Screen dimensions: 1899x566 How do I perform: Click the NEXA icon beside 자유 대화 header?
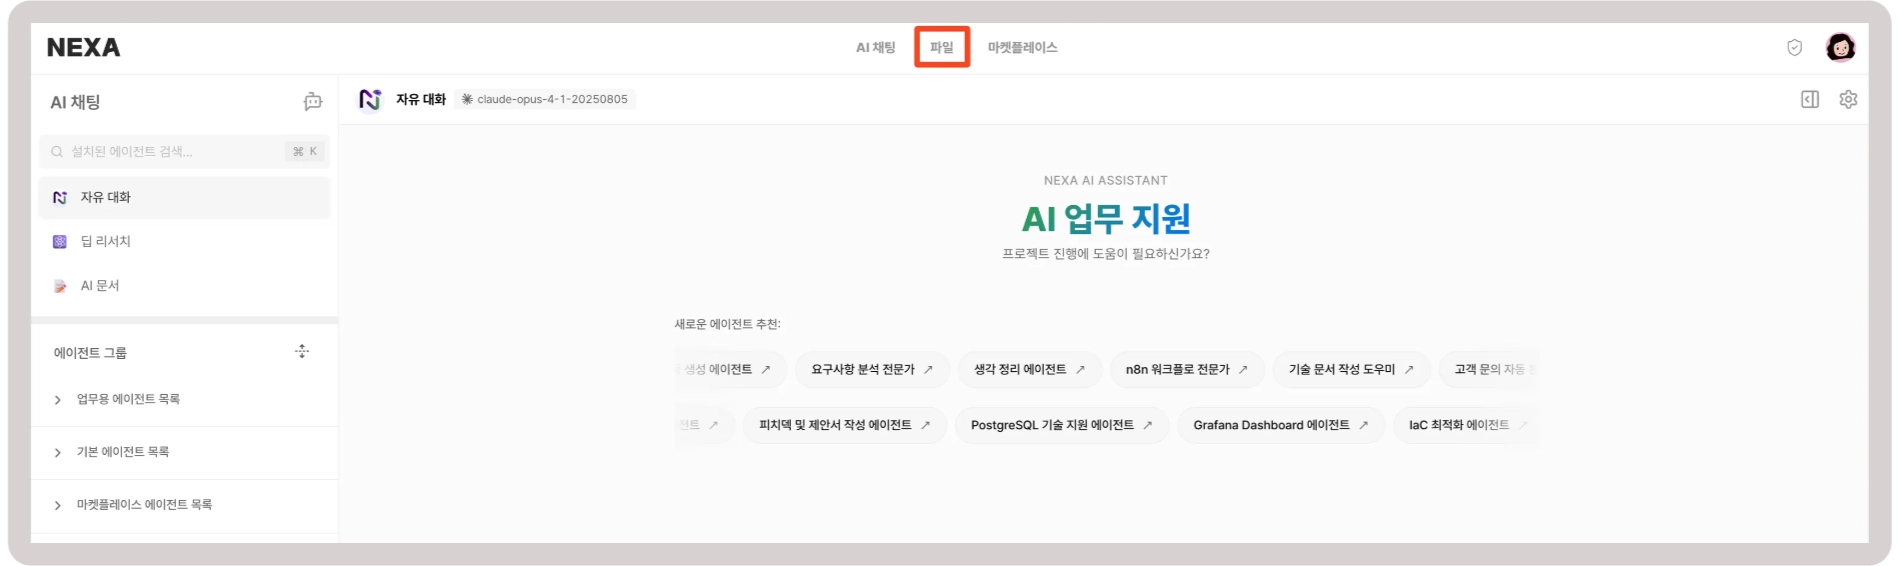click(x=370, y=99)
